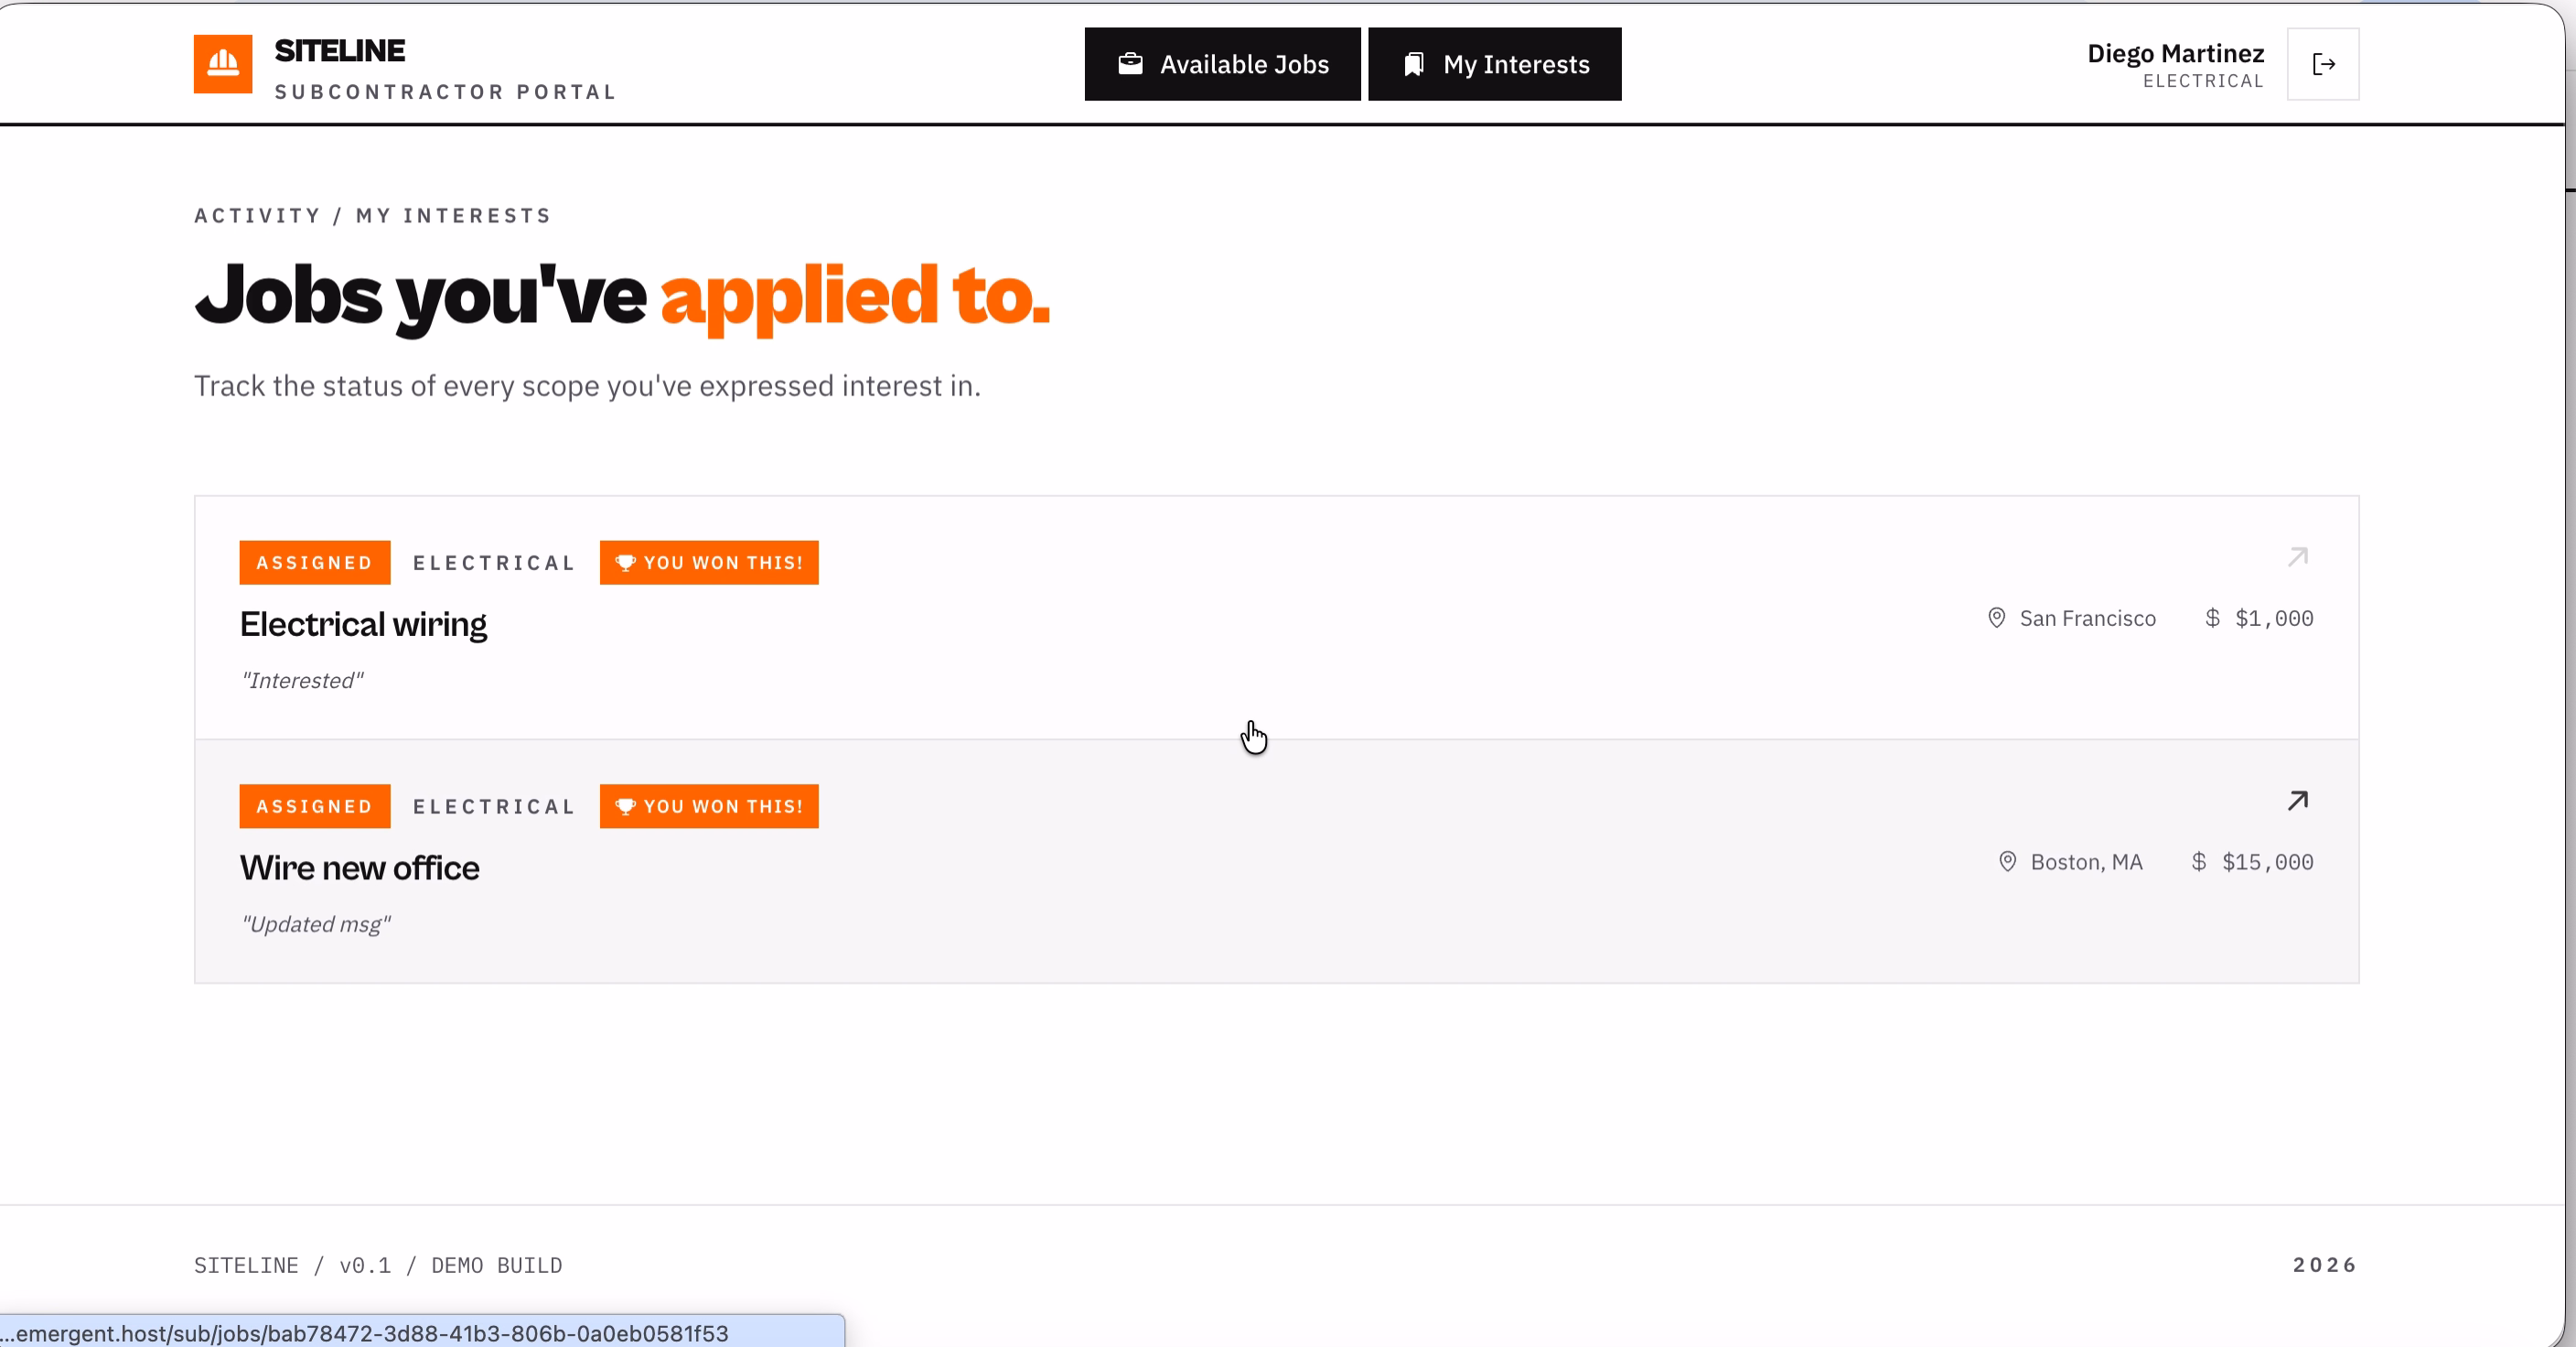Image resolution: width=2576 pixels, height=1347 pixels.
Task: Select the $1,000 budget value
Action: pyautogui.click(x=2274, y=618)
